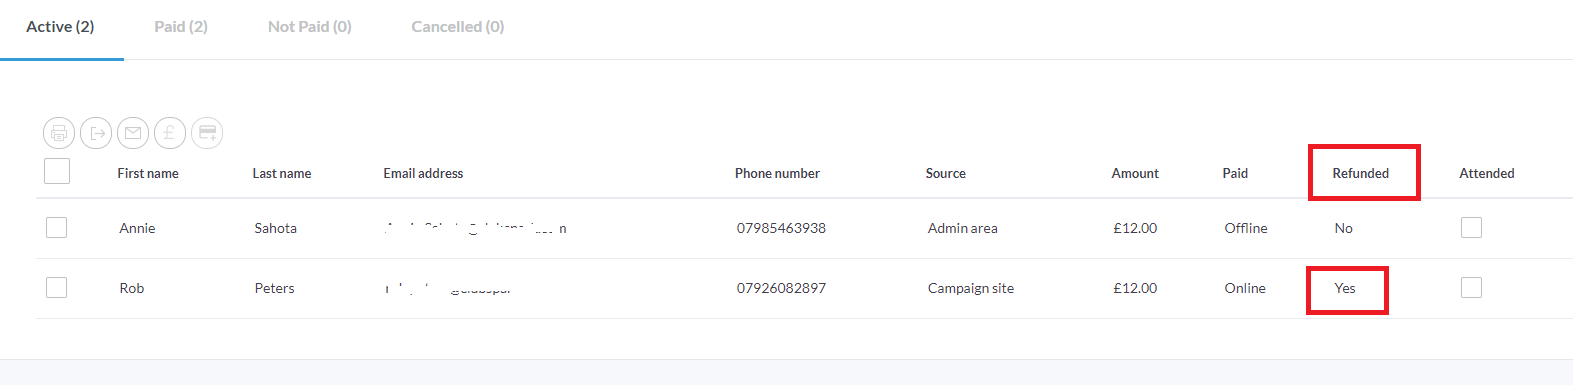Click the Refunded column header

[1361, 173]
